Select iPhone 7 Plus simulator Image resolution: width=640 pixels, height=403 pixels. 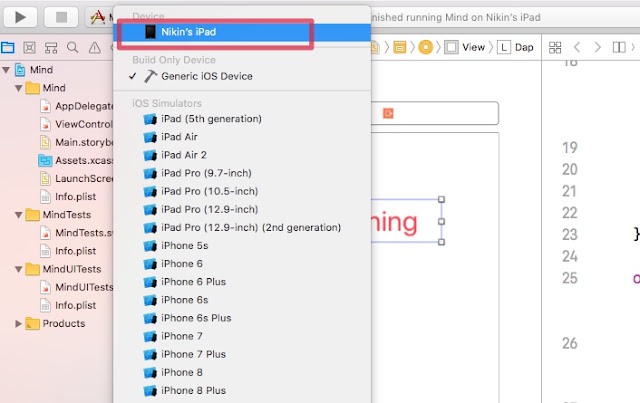pos(242,354)
